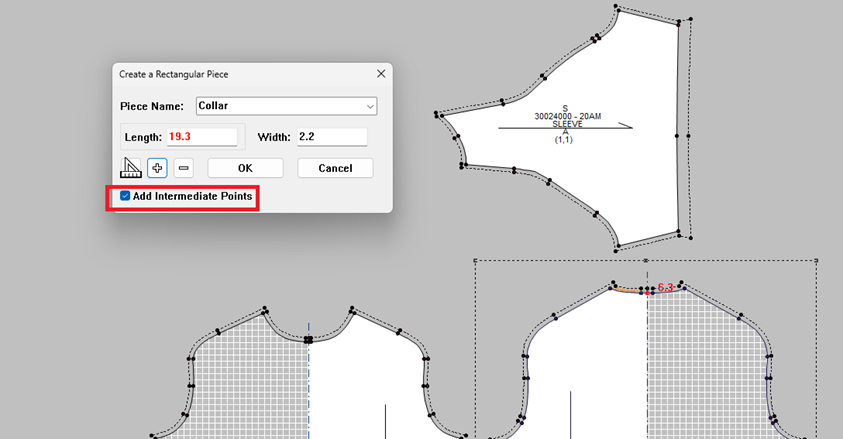Select the orange highlighted neckline segment
The height and width of the screenshot is (439, 843).
(x=629, y=290)
